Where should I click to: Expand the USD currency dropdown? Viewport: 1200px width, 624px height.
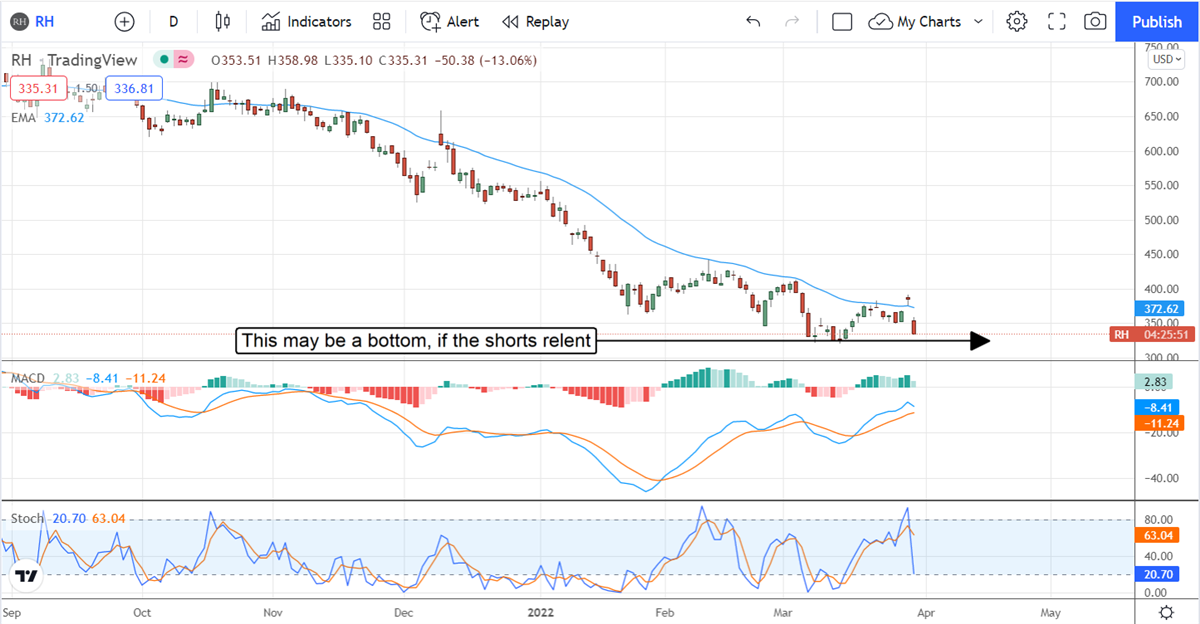tap(1164, 59)
